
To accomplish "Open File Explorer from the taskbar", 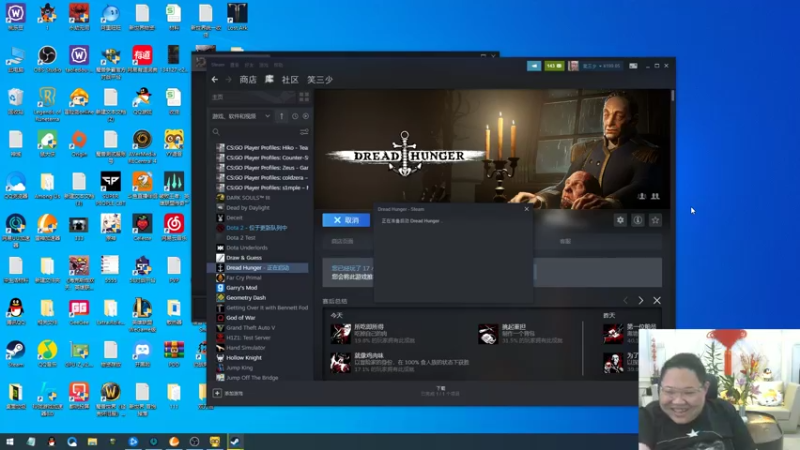I will 92,442.
